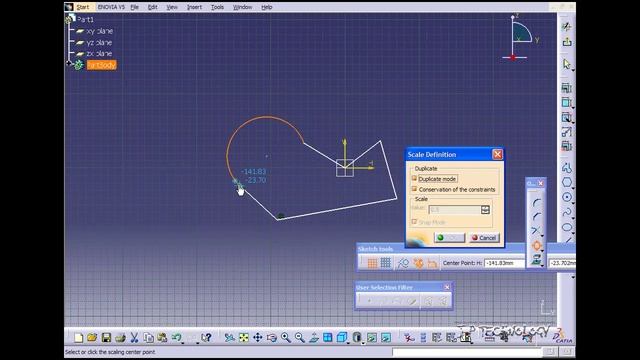640x360 pixels.
Task: Select the Rotate view icon
Action: coord(271,338)
